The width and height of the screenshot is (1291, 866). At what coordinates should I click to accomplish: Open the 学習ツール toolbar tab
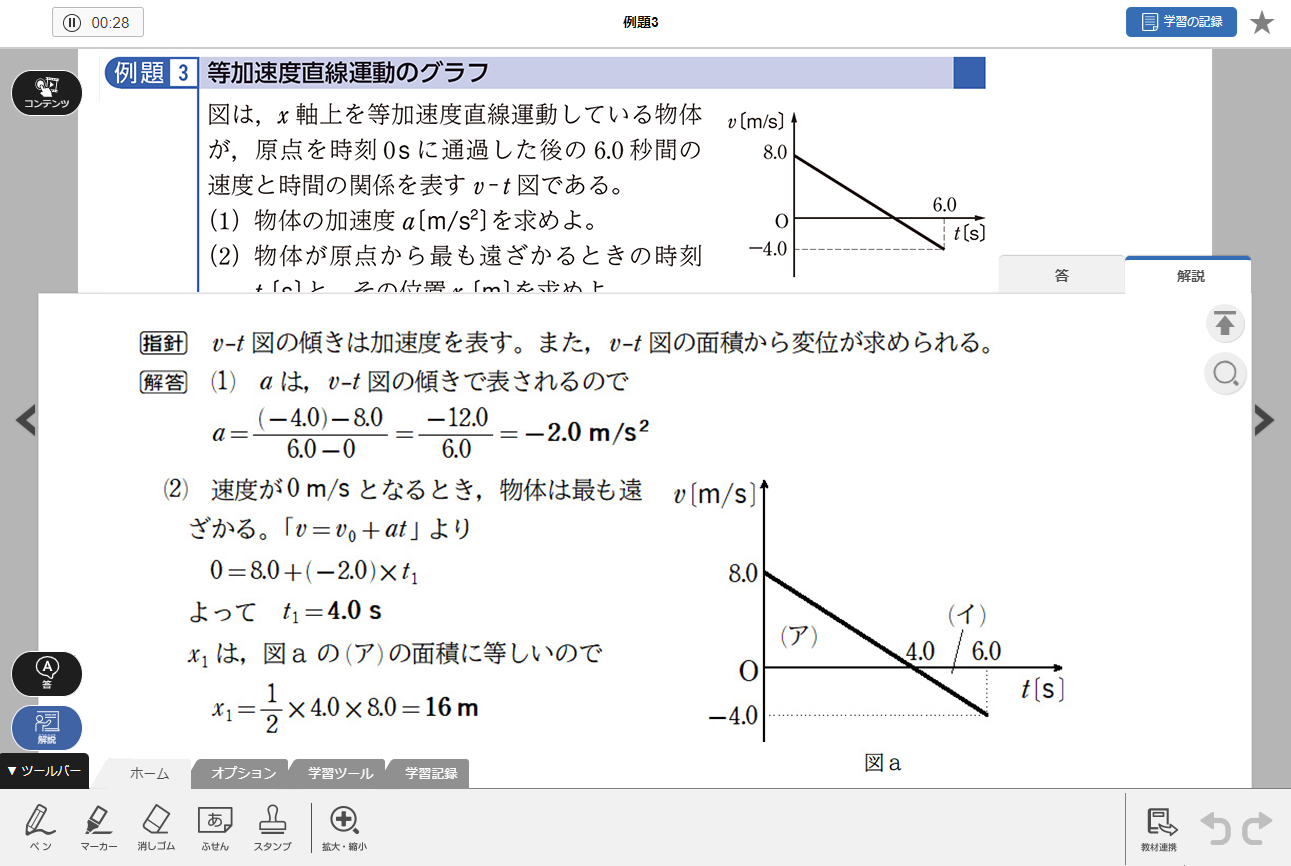pos(340,773)
